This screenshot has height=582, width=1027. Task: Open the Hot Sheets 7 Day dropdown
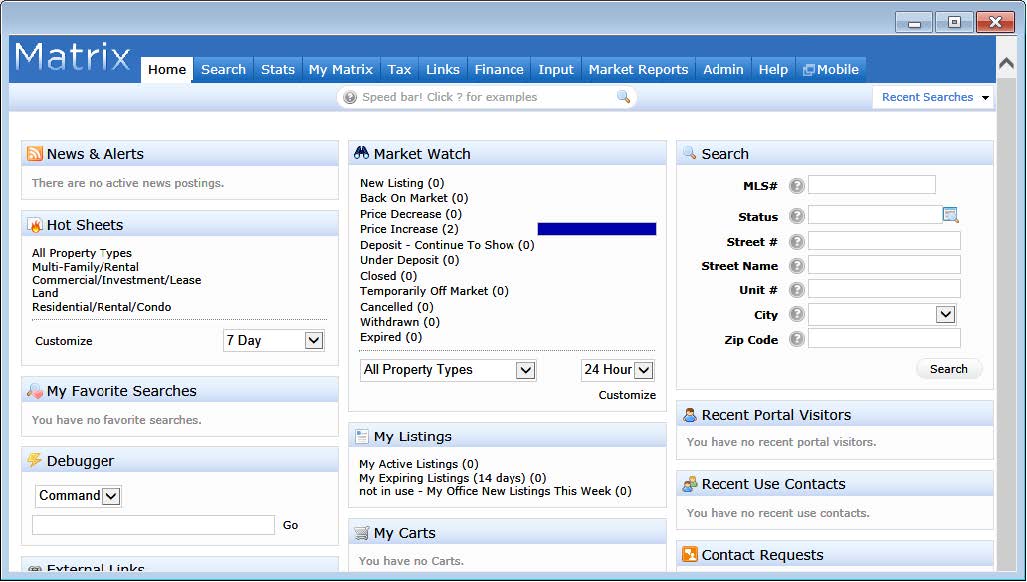(274, 340)
